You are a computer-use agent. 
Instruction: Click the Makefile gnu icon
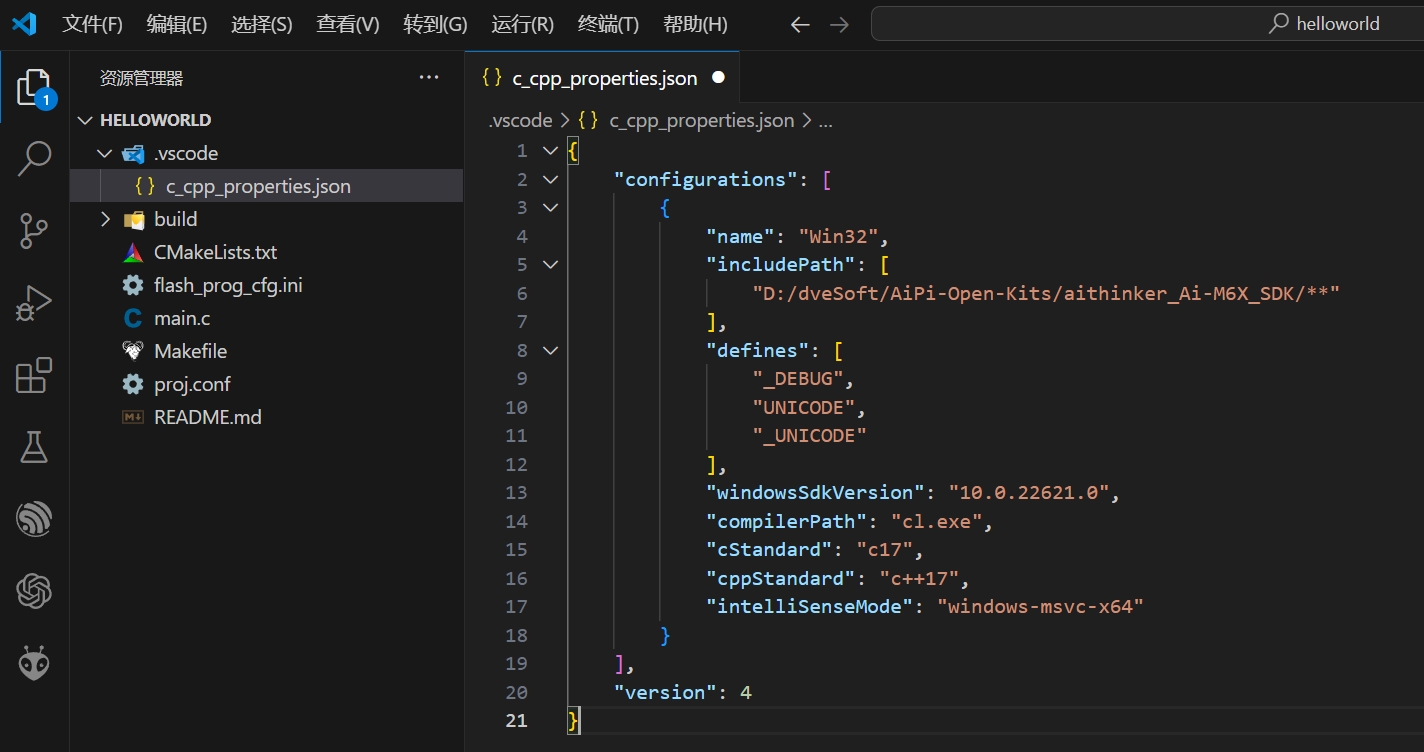[133, 351]
